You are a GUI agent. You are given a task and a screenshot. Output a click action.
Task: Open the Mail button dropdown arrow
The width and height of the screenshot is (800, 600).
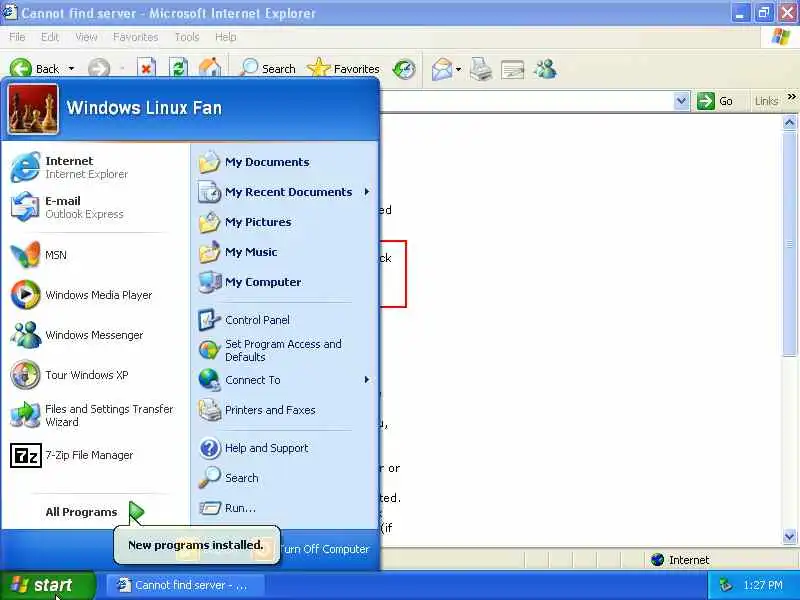pyautogui.click(x=458, y=69)
